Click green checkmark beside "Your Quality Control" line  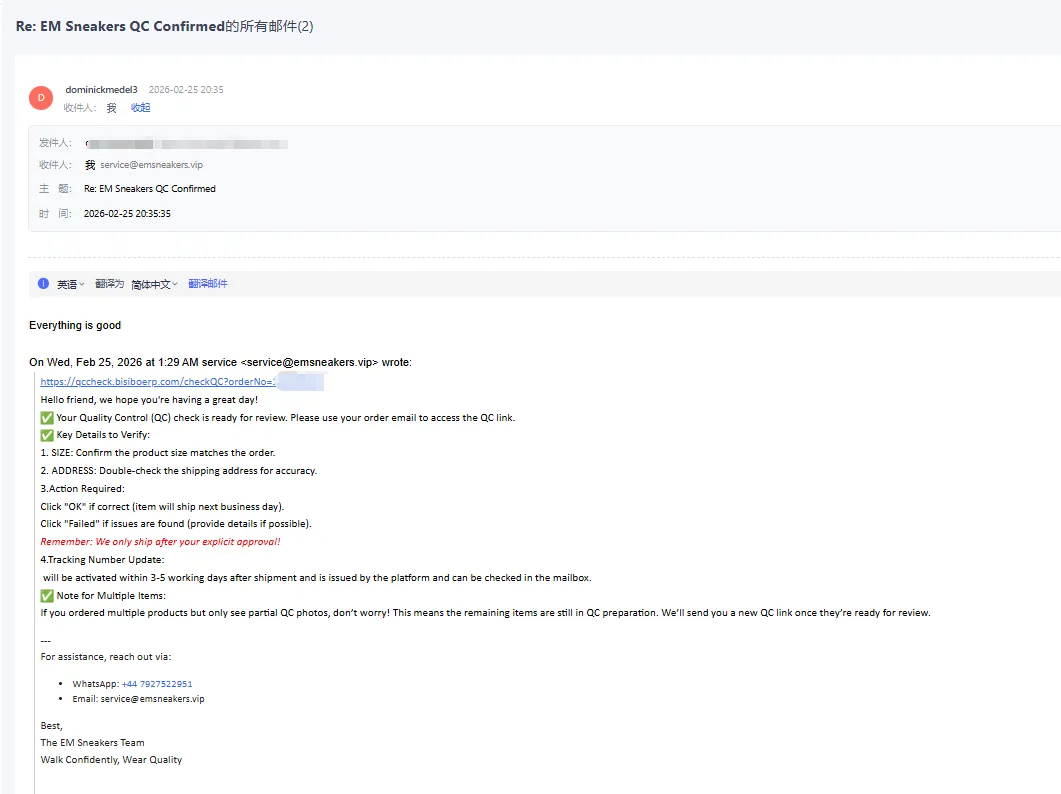click(x=47, y=418)
